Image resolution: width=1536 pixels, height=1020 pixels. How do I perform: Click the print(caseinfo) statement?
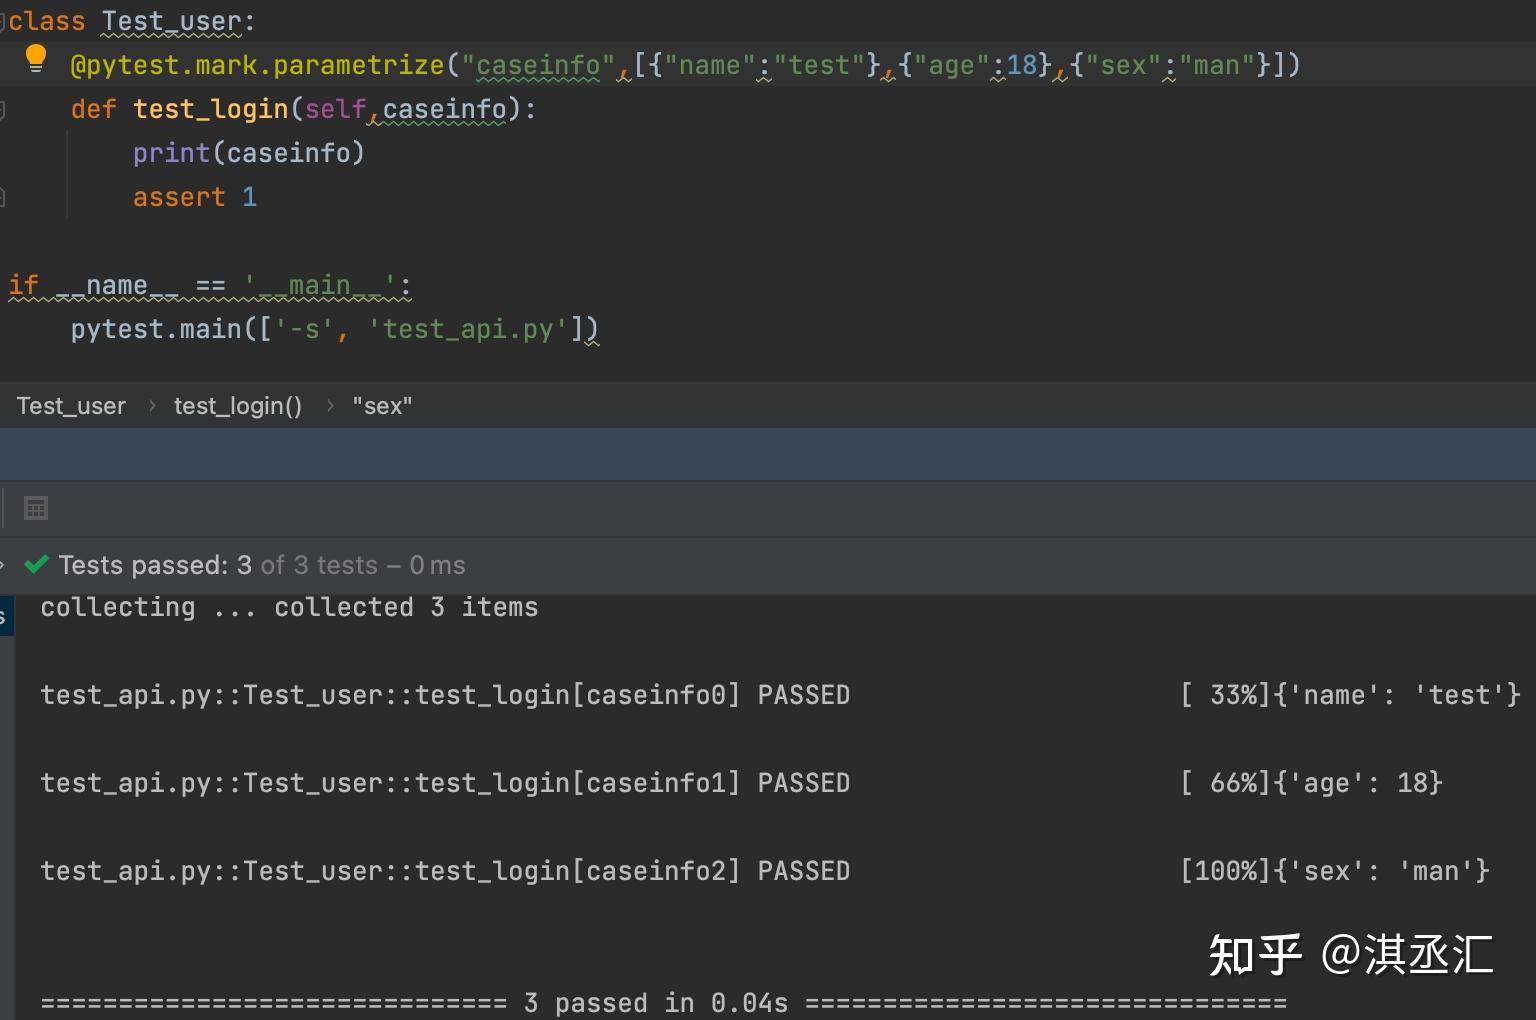[249, 153]
